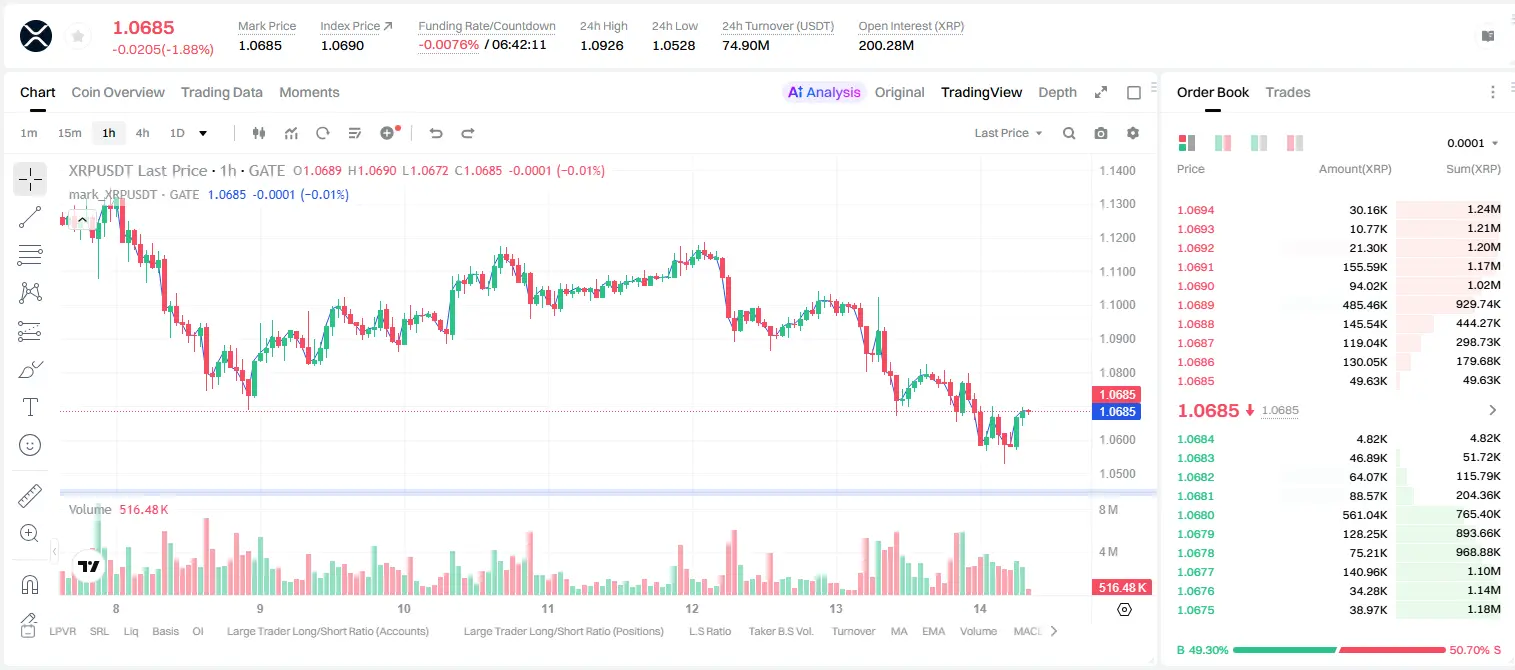
Task: Open chart settings gear icon
Action: tap(1133, 133)
